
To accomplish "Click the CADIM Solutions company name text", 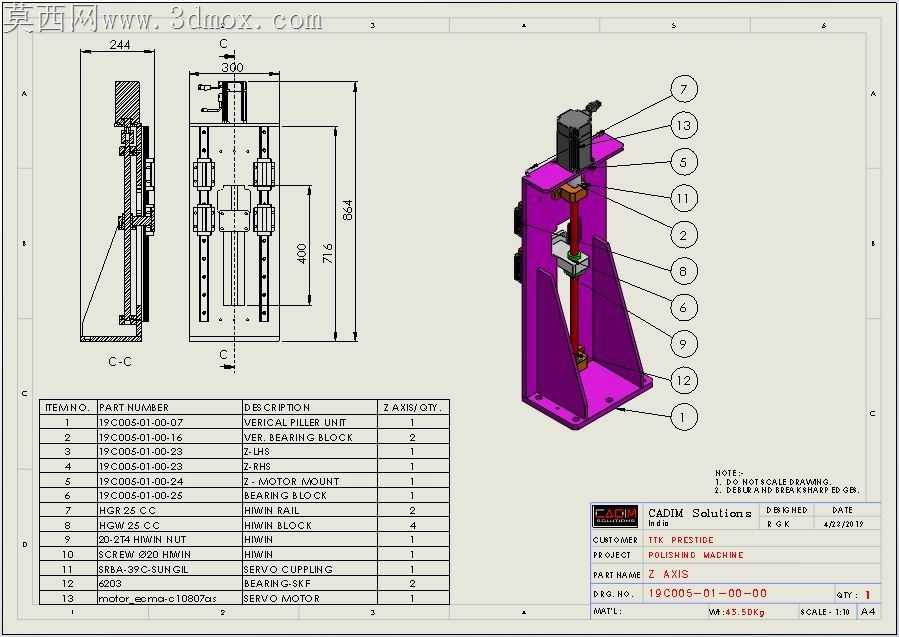I will coord(699,513).
